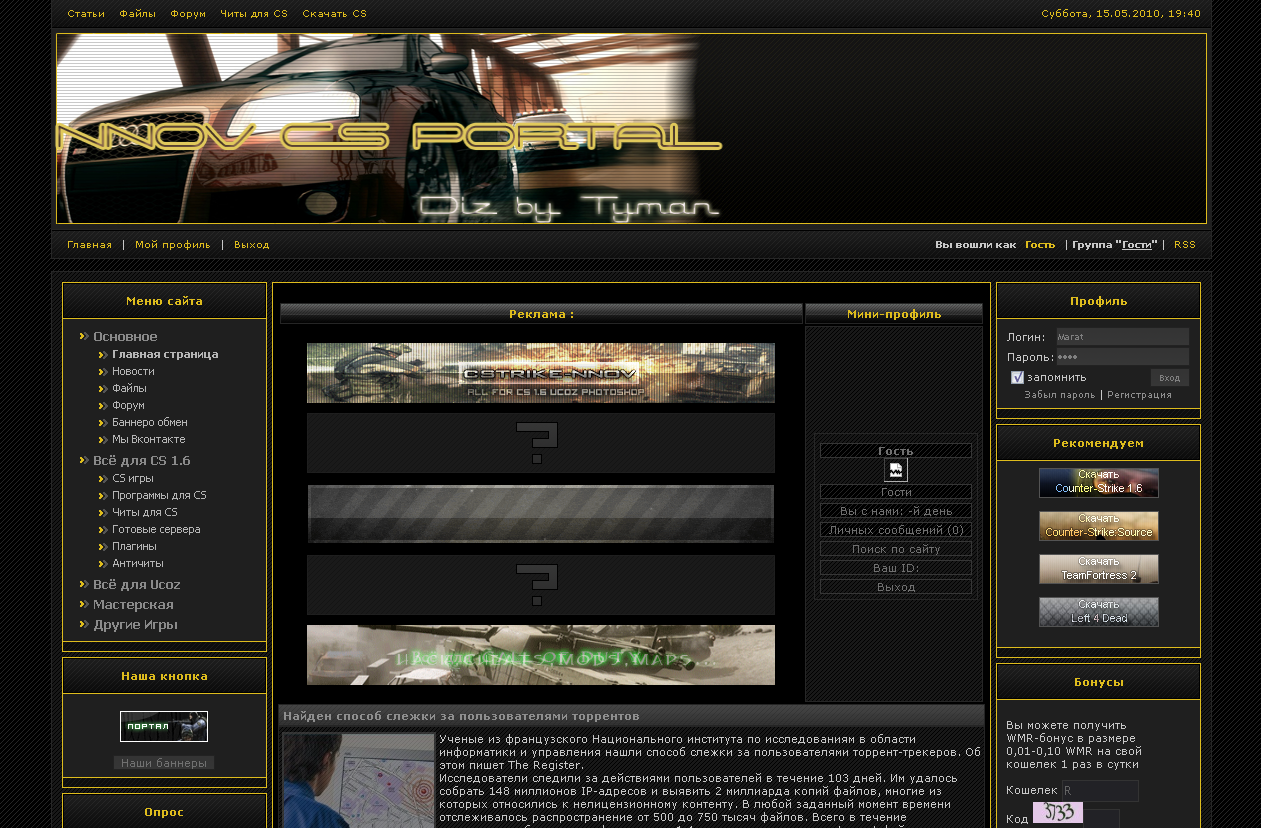1261x828 pixels.
Task: Focus the «Кошелек» wallet input field
Action: click(x=1100, y=791)
